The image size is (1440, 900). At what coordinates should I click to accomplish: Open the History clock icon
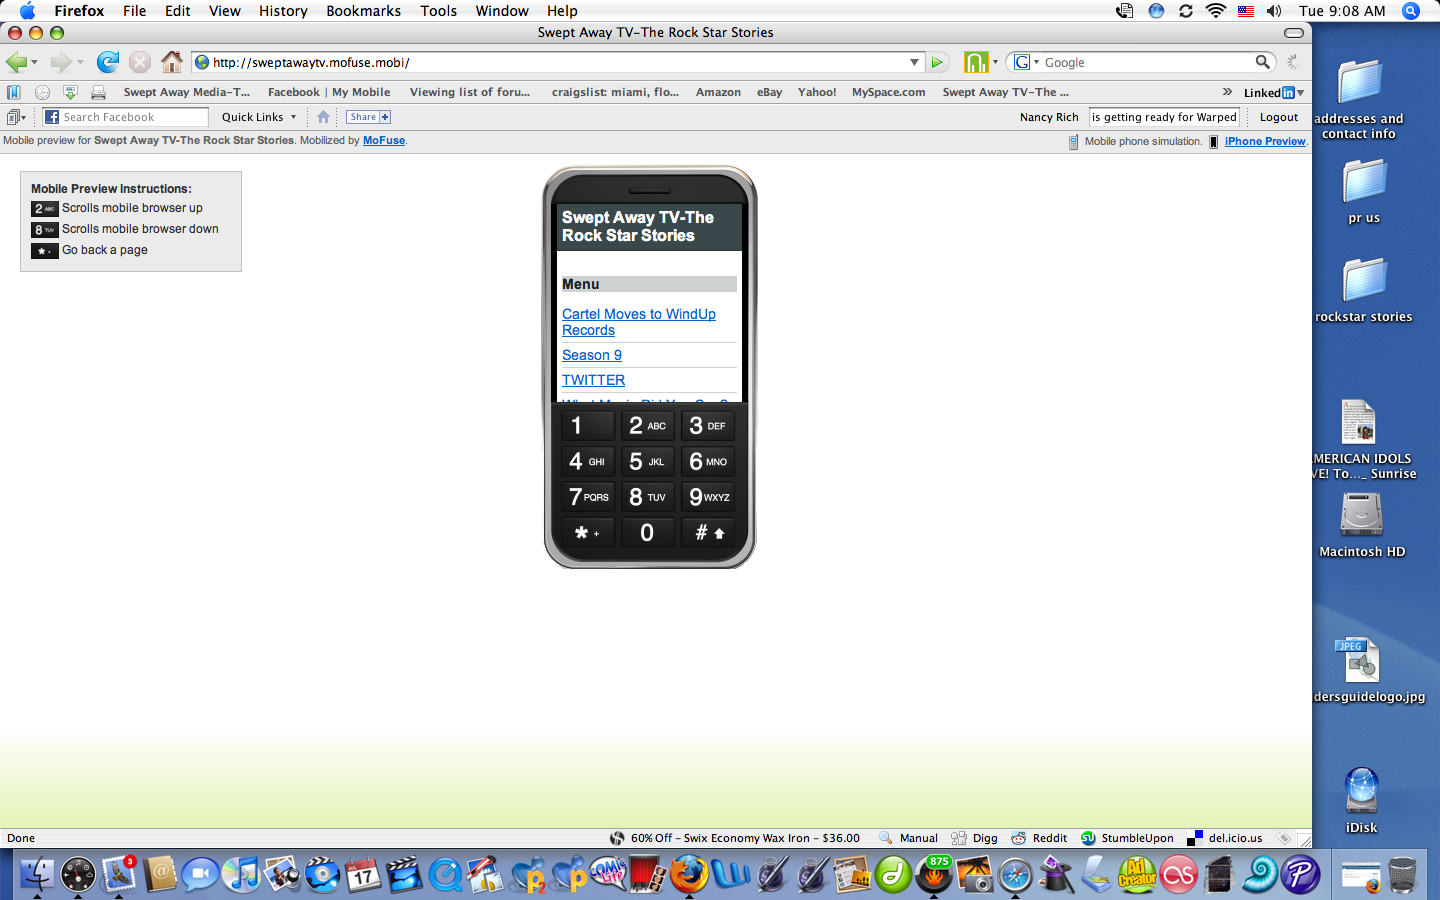pos(42,92)
